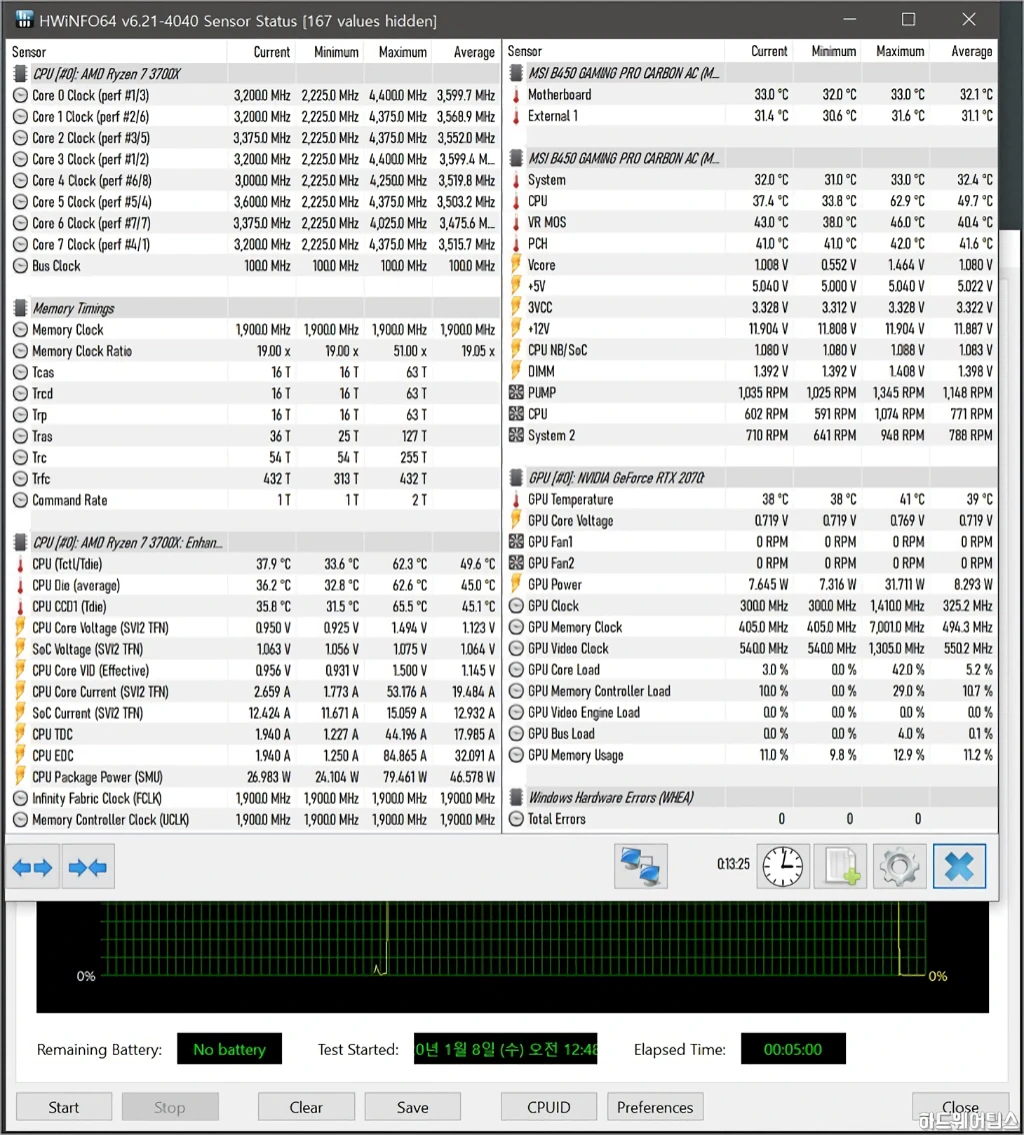The height and width of the screenshot is (1135, 1024).
Task: Select the PCH temperature row
Action: pyautogui.click(x=750, y=243)
